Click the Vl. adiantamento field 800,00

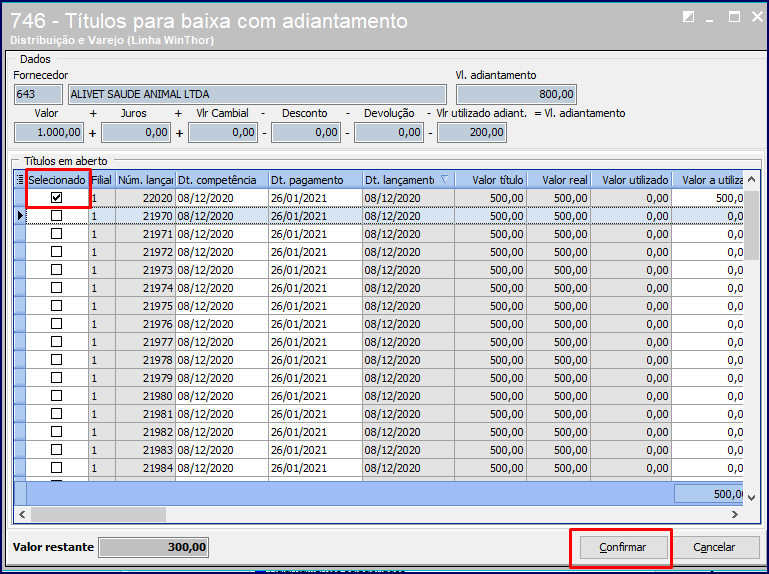[516, 94]
